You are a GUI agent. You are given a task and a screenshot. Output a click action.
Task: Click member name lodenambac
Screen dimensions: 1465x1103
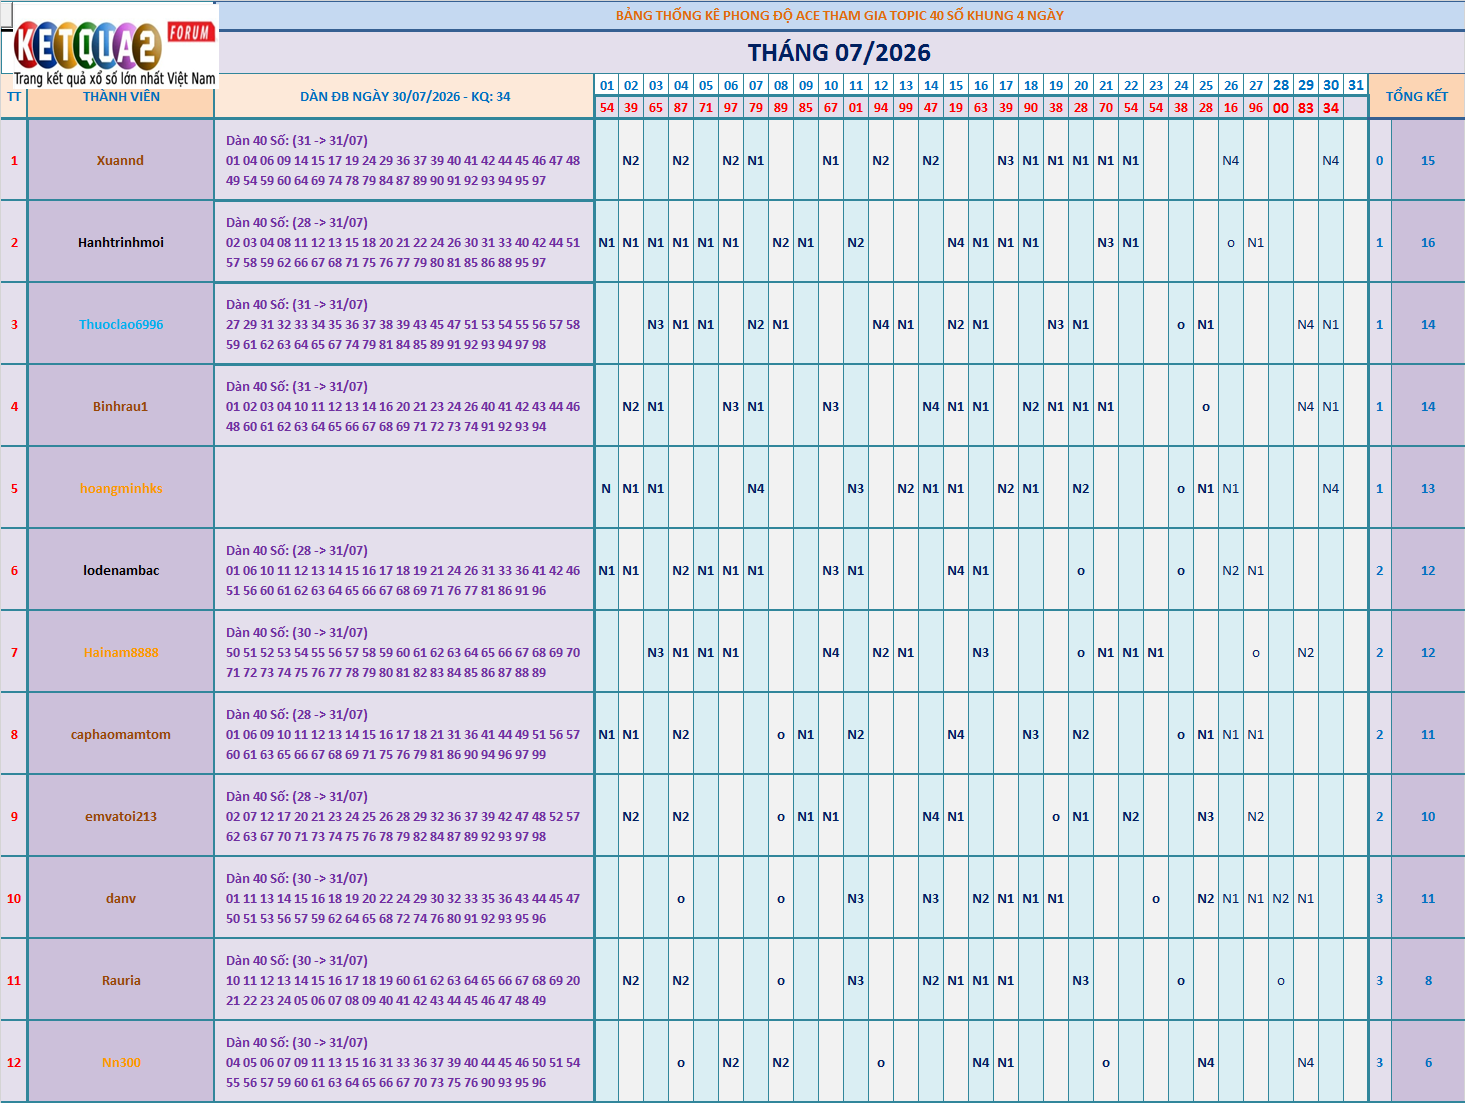pos(121,570)
